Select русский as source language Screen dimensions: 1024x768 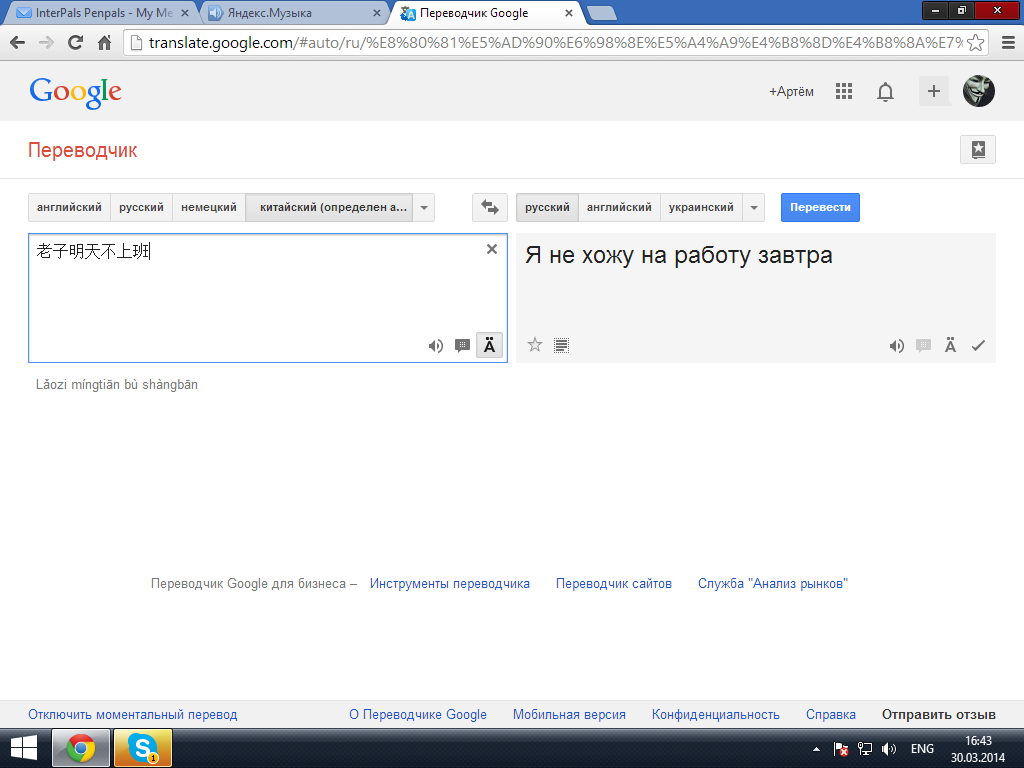pos(141,208)
